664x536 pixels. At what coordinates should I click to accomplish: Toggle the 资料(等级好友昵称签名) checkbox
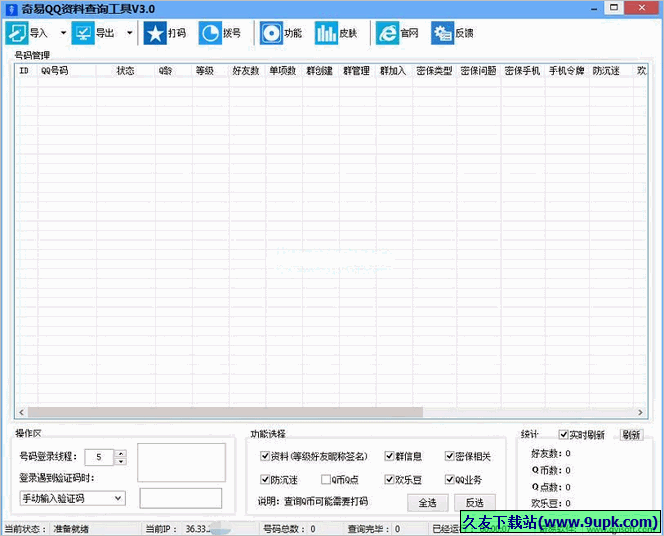coord(265,456)
